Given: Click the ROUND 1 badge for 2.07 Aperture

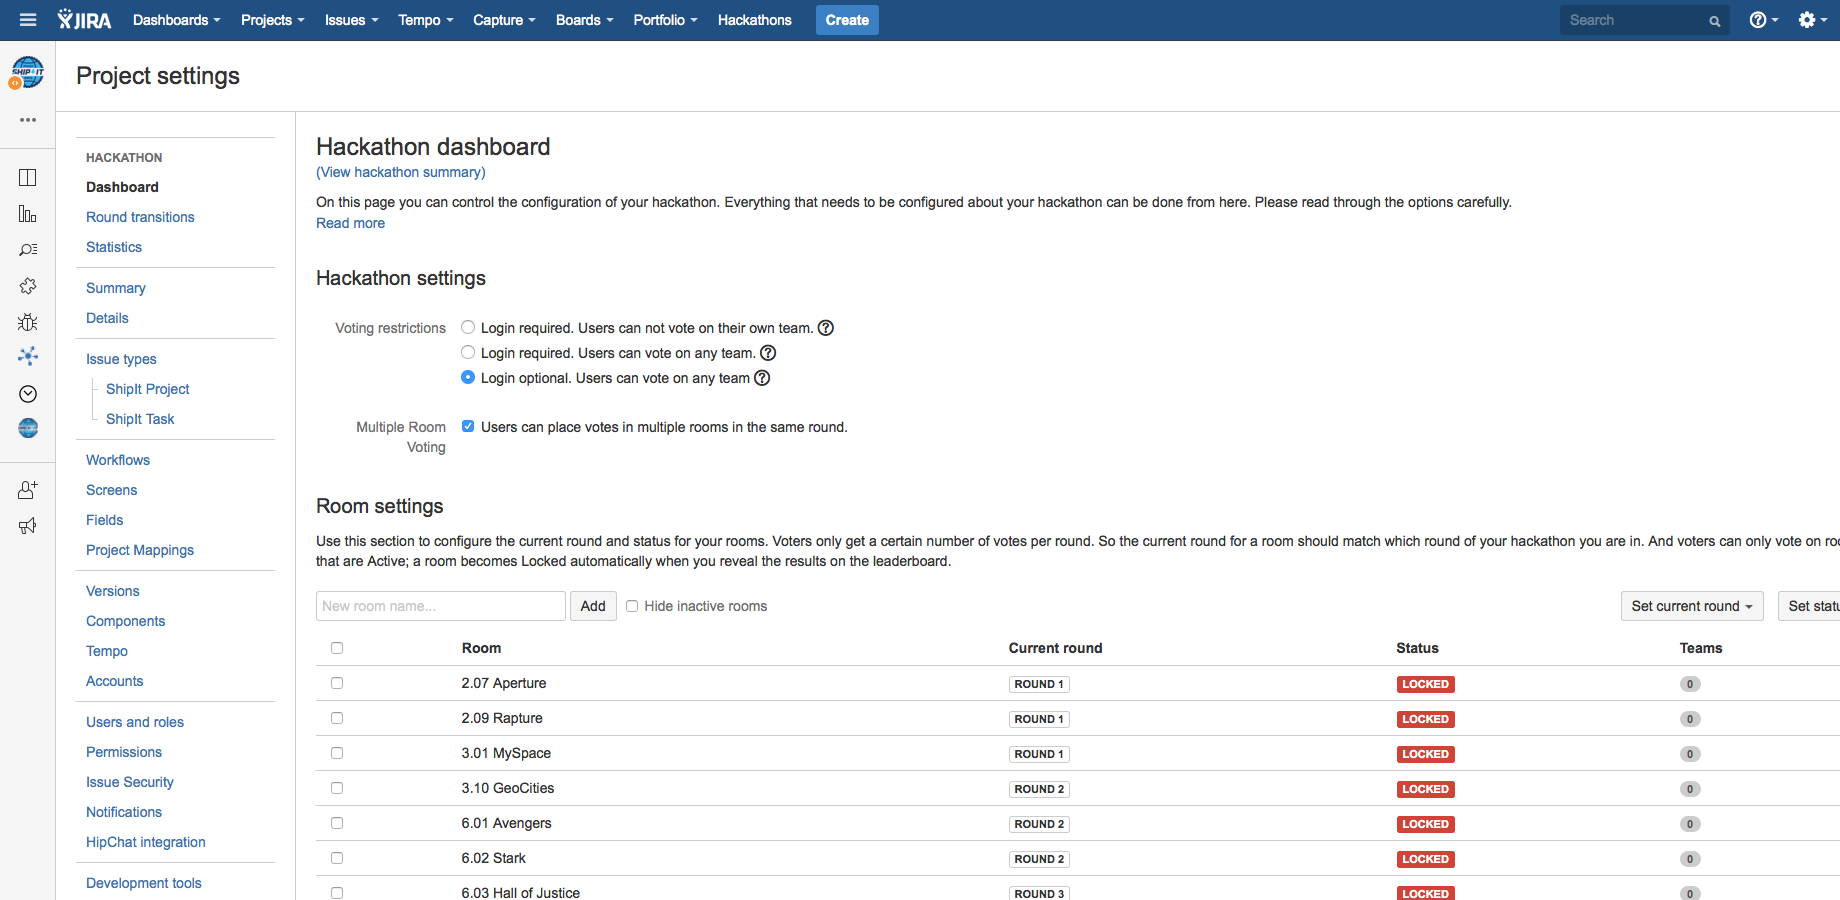Looking at the screenshot, I should 1039,684.
